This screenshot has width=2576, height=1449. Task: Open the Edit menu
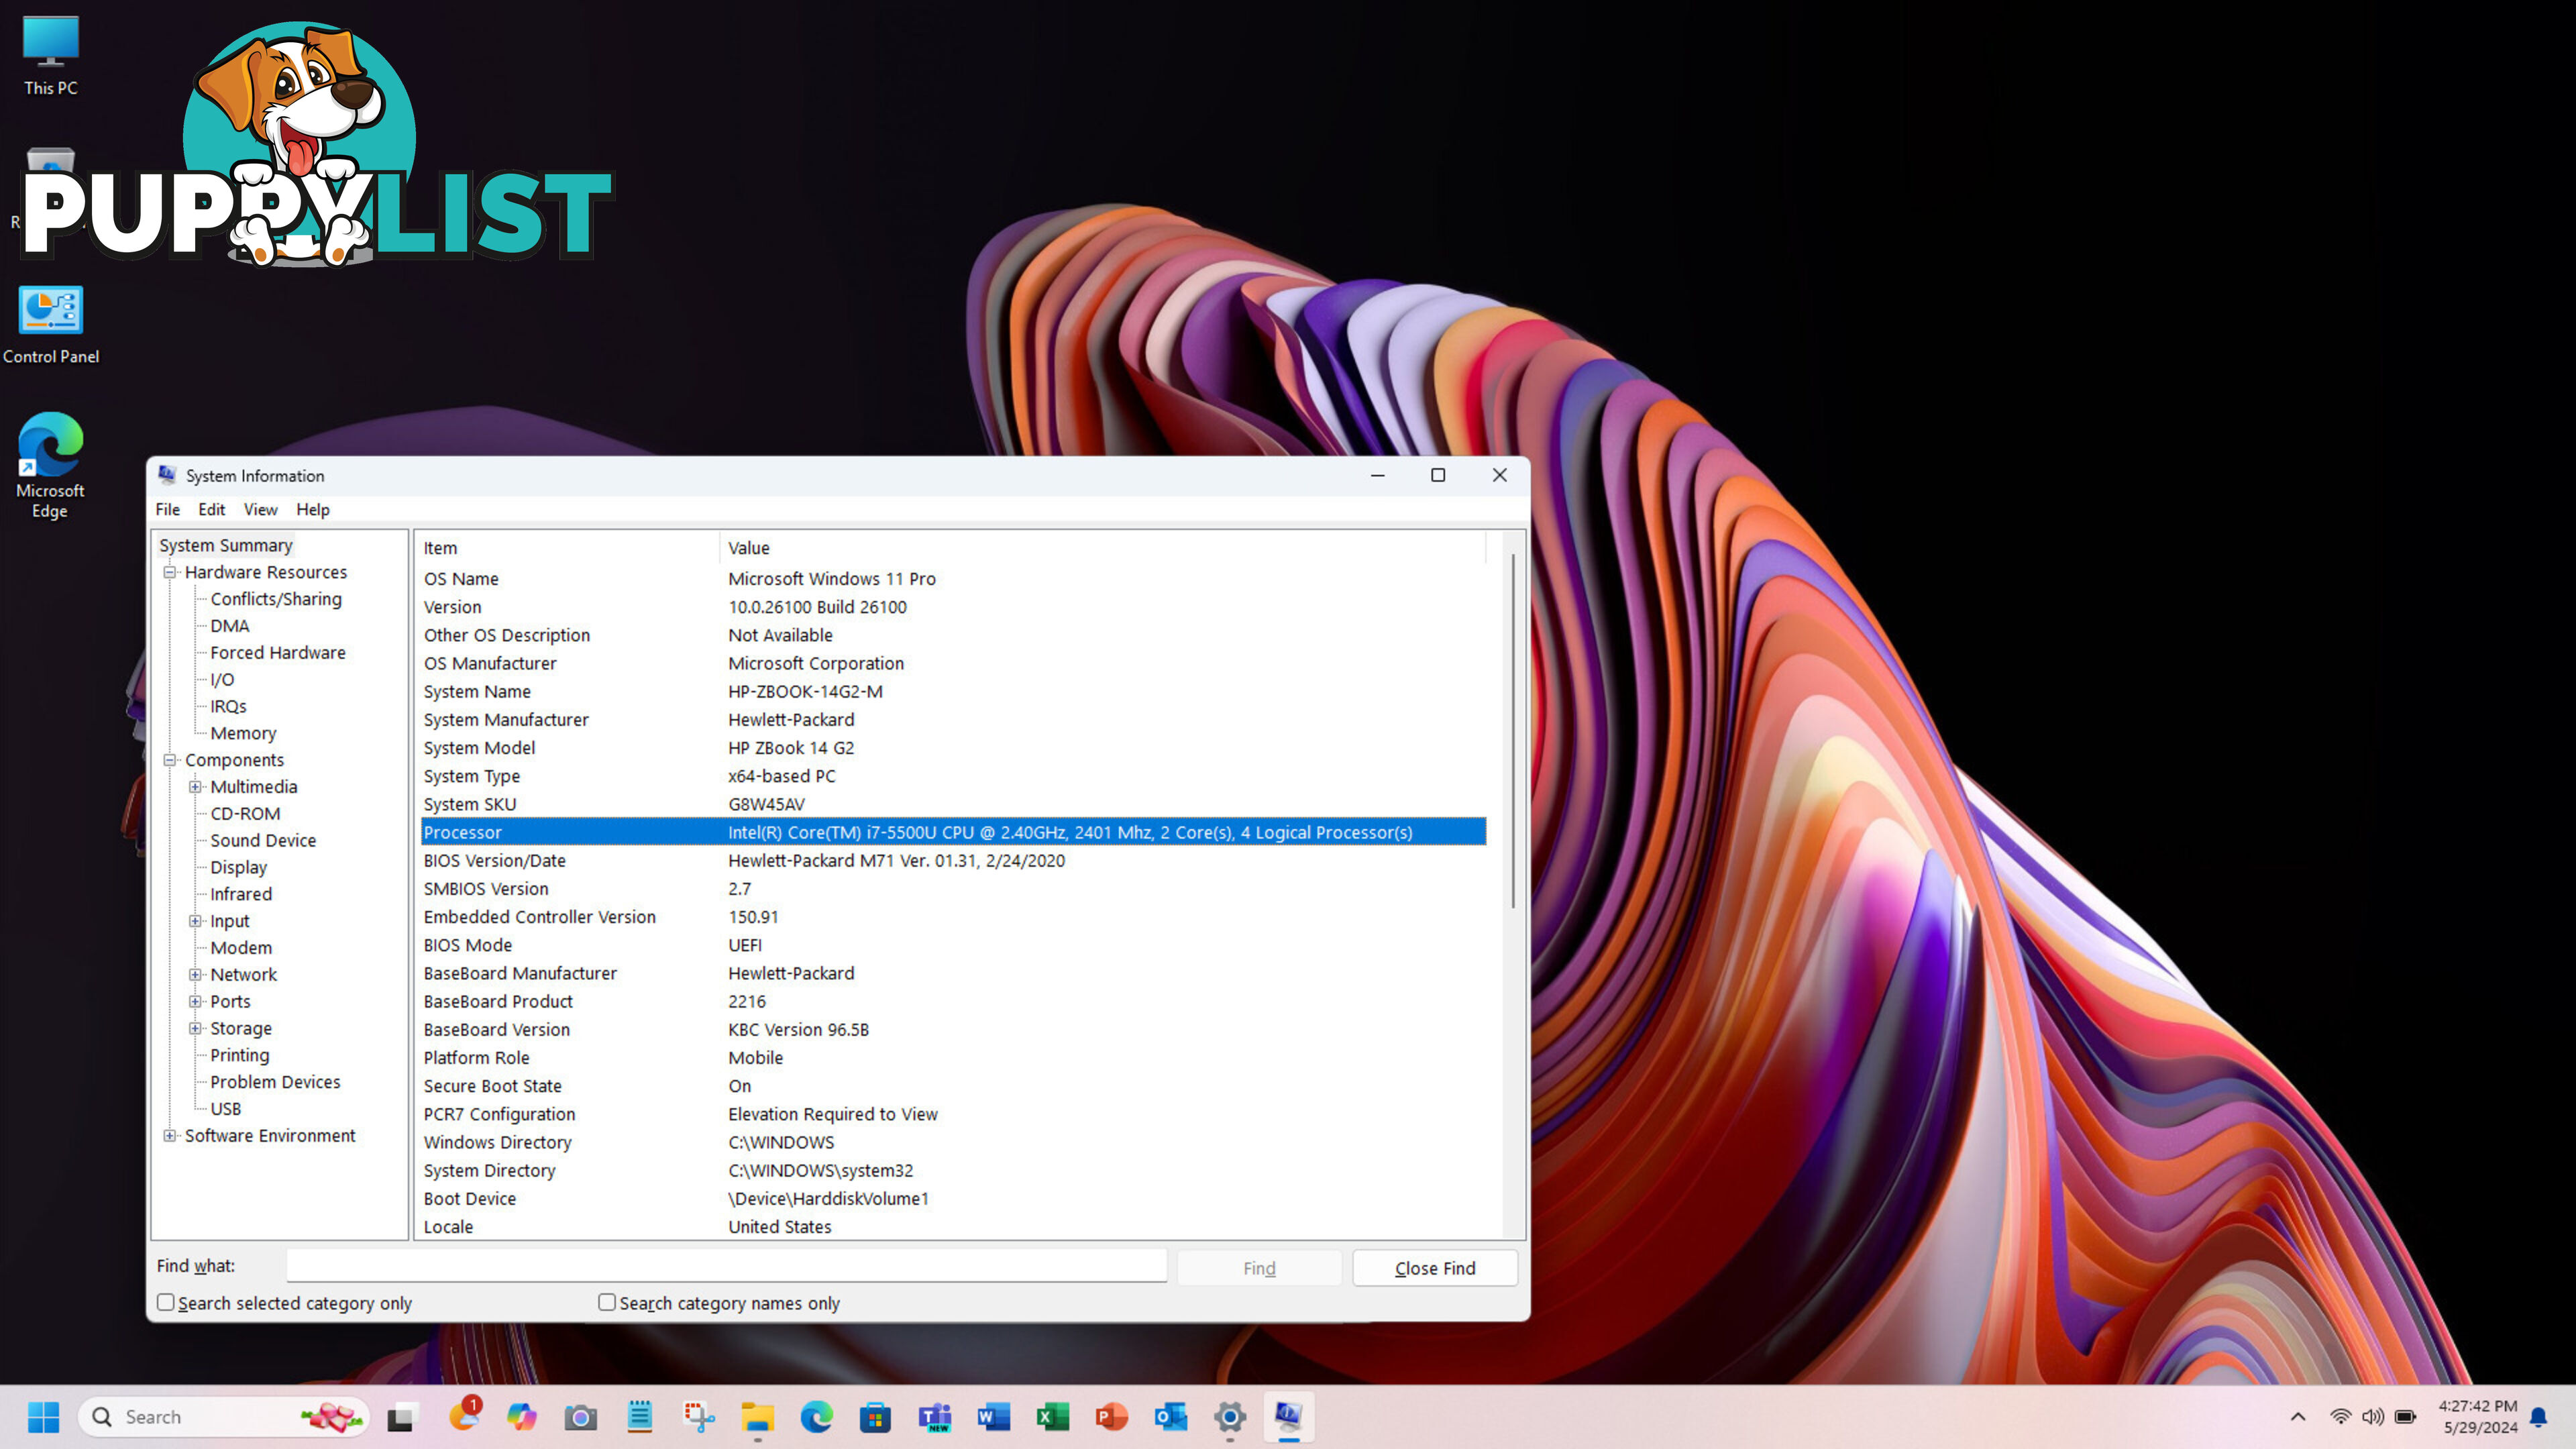click(x=211, y=510)
